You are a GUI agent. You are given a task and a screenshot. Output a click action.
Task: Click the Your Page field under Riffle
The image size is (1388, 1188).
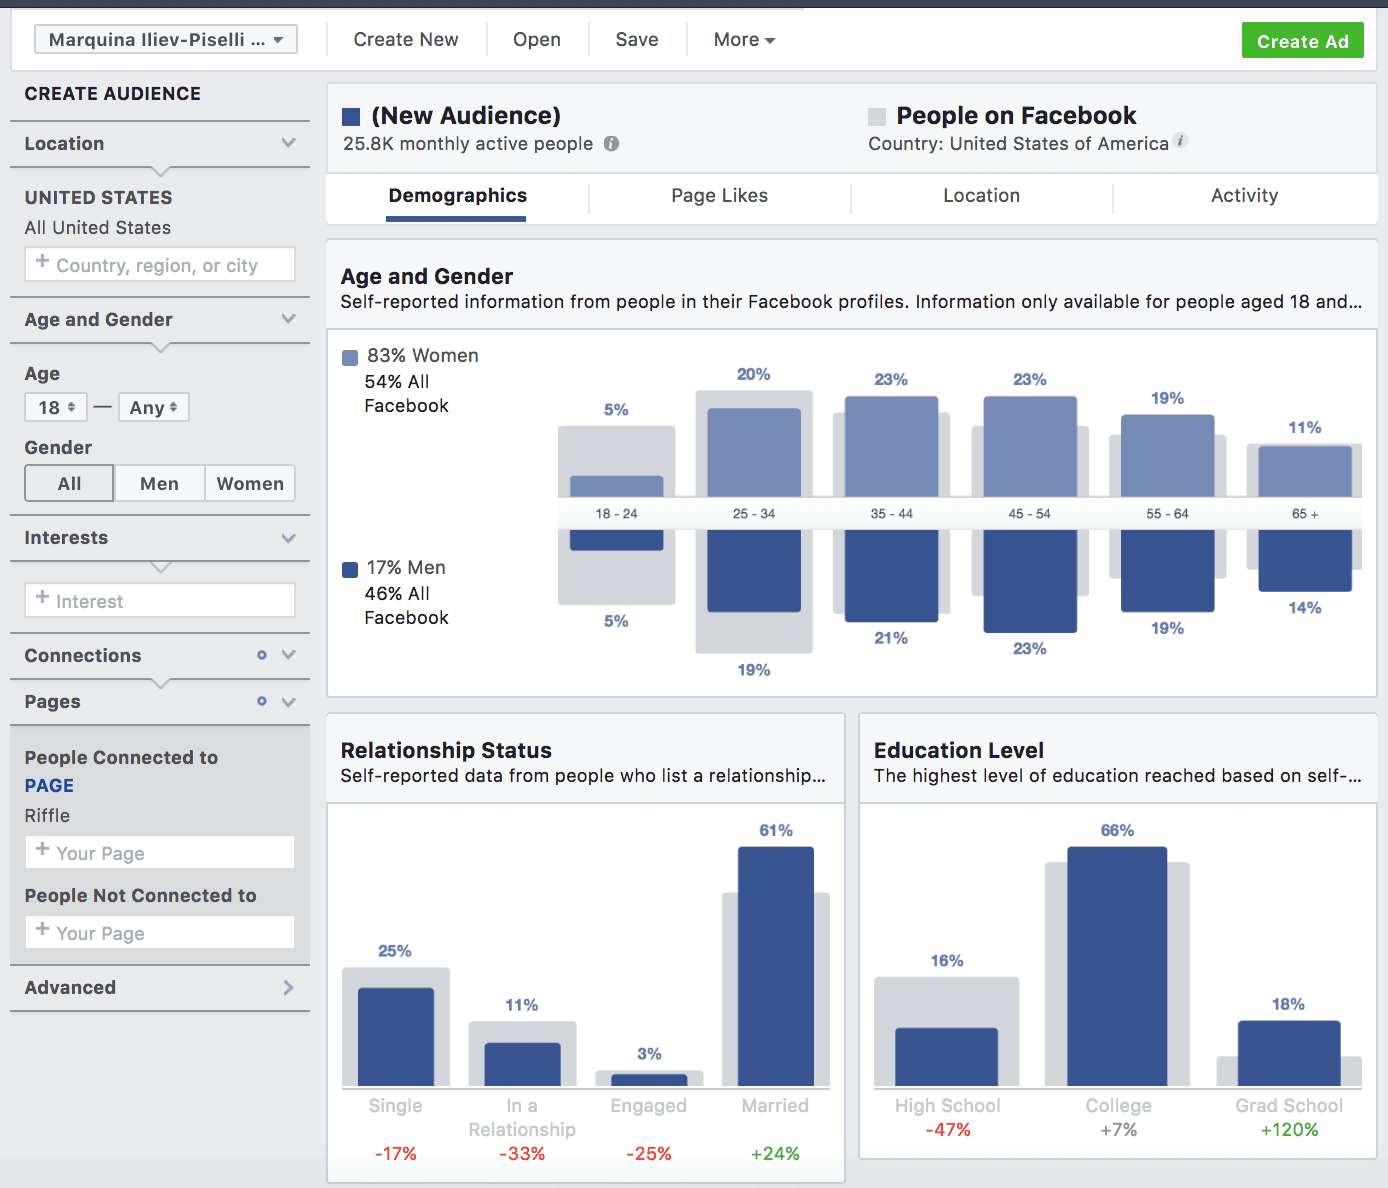pos(160,852)
